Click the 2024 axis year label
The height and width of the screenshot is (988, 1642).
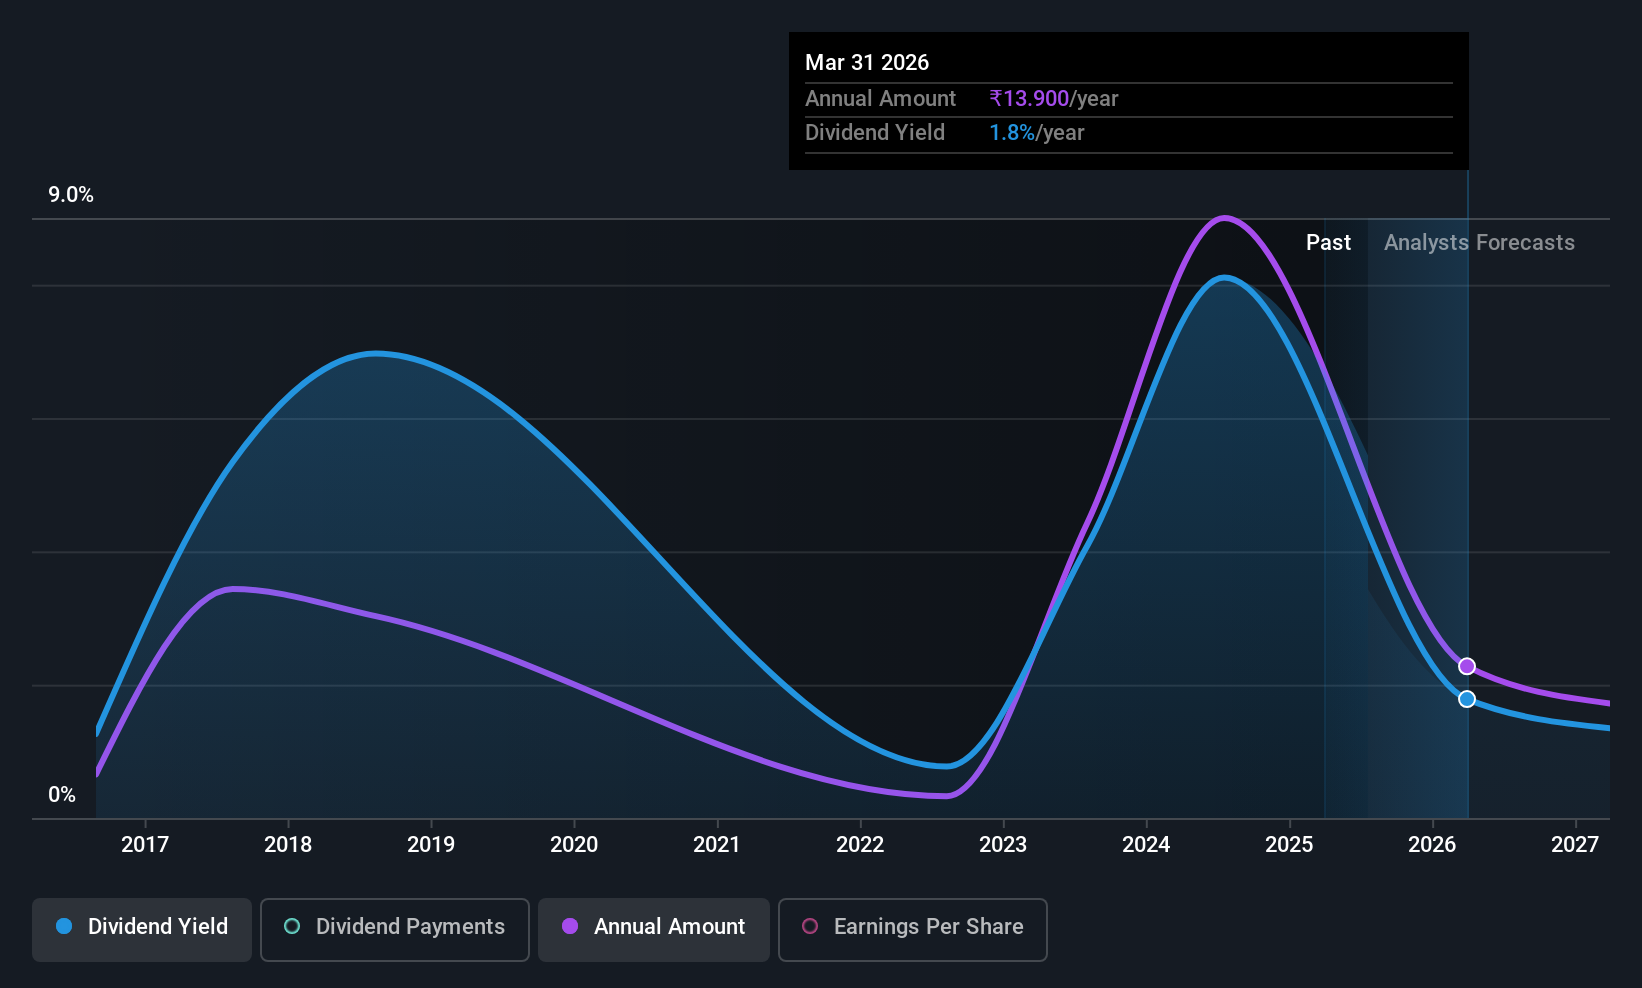tap(1146, 844)
